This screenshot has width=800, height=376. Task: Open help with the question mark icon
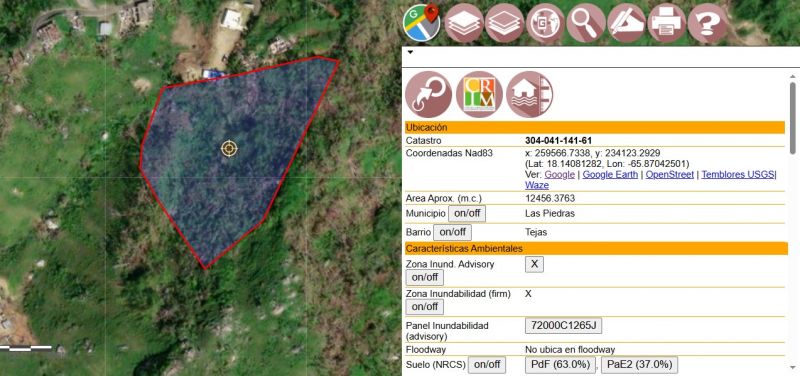coord(707,23)
